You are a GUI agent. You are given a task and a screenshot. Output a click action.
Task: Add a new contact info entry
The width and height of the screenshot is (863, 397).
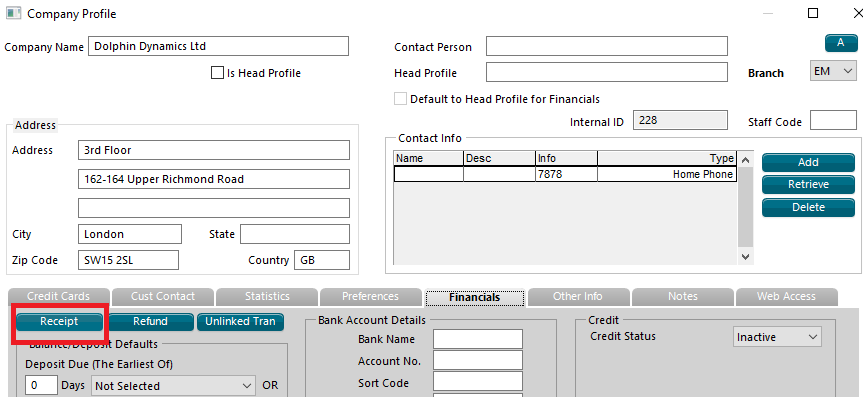point(808,162)
